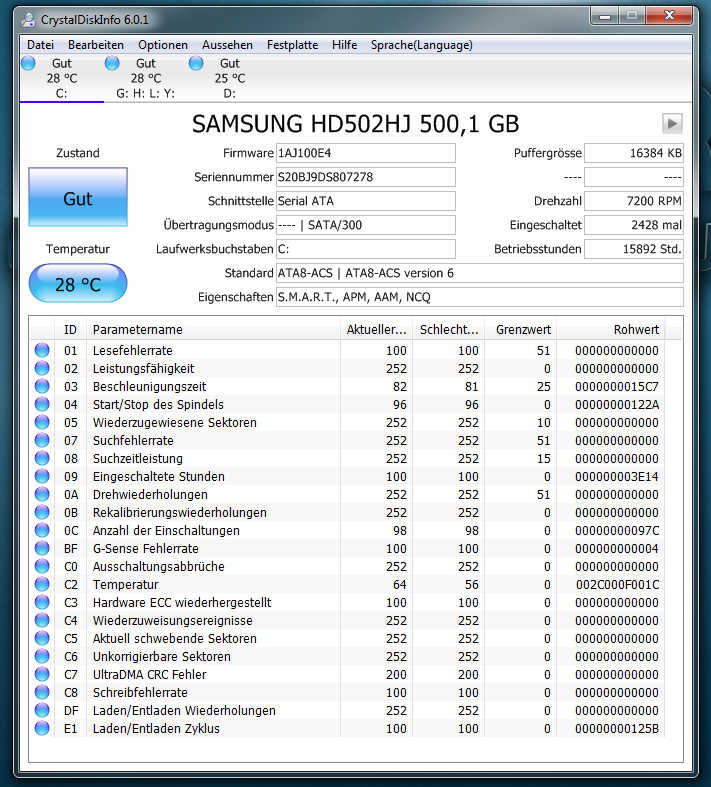Open the Bearbeiten menu
The height and width of the screenshot is (787, 711).
pyautogui.click(x=96, y=45)
